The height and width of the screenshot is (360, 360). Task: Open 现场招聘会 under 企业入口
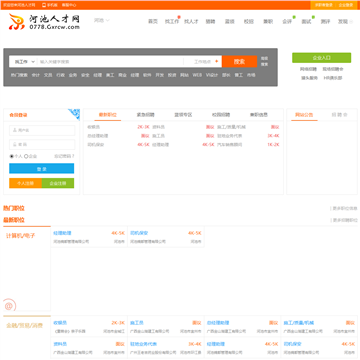coord(333,69)
